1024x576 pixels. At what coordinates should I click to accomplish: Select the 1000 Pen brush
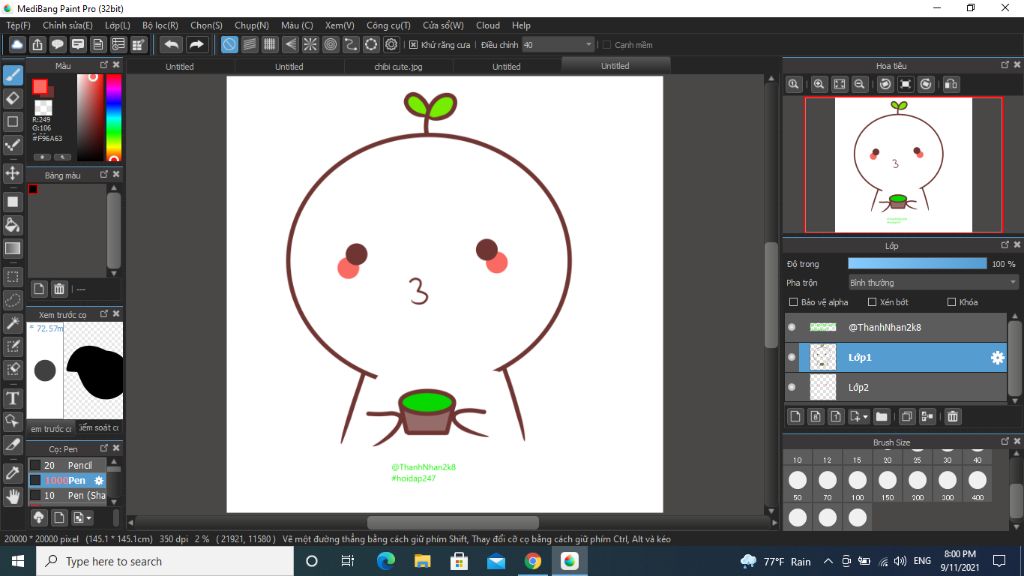point(67,480)
